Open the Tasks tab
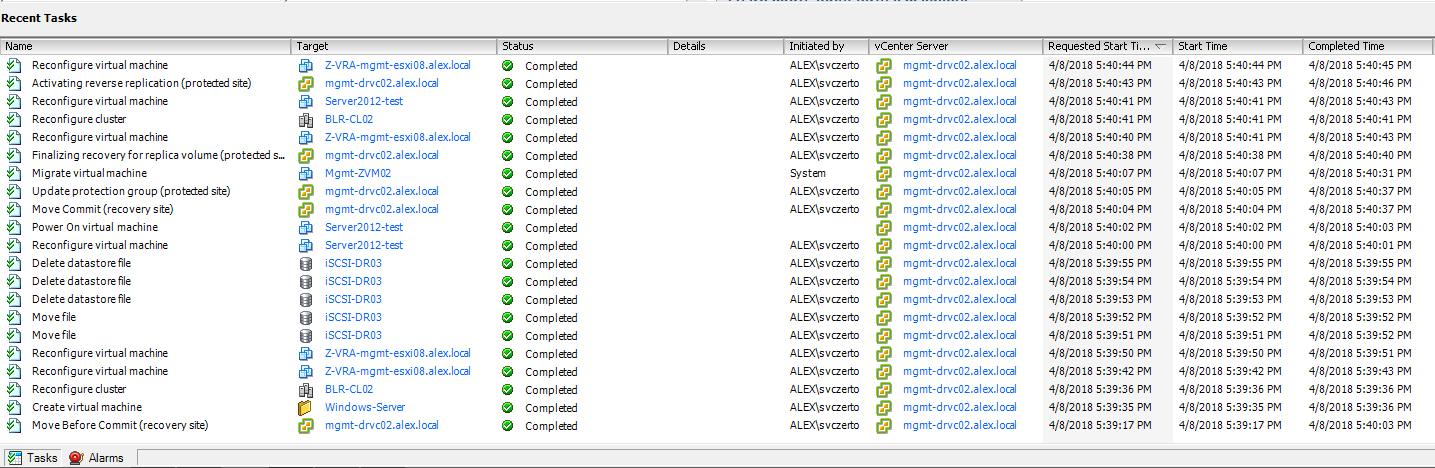This screenshot has height=468, width=1435. 33,457
